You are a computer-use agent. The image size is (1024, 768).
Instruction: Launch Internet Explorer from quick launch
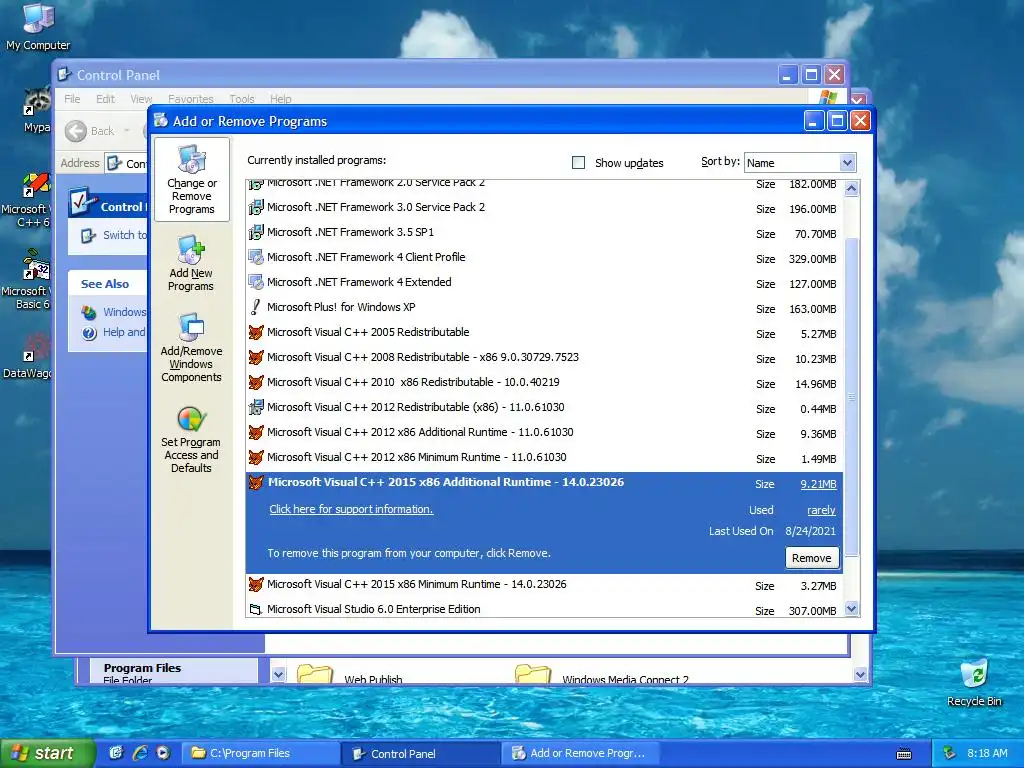[140, 753]
